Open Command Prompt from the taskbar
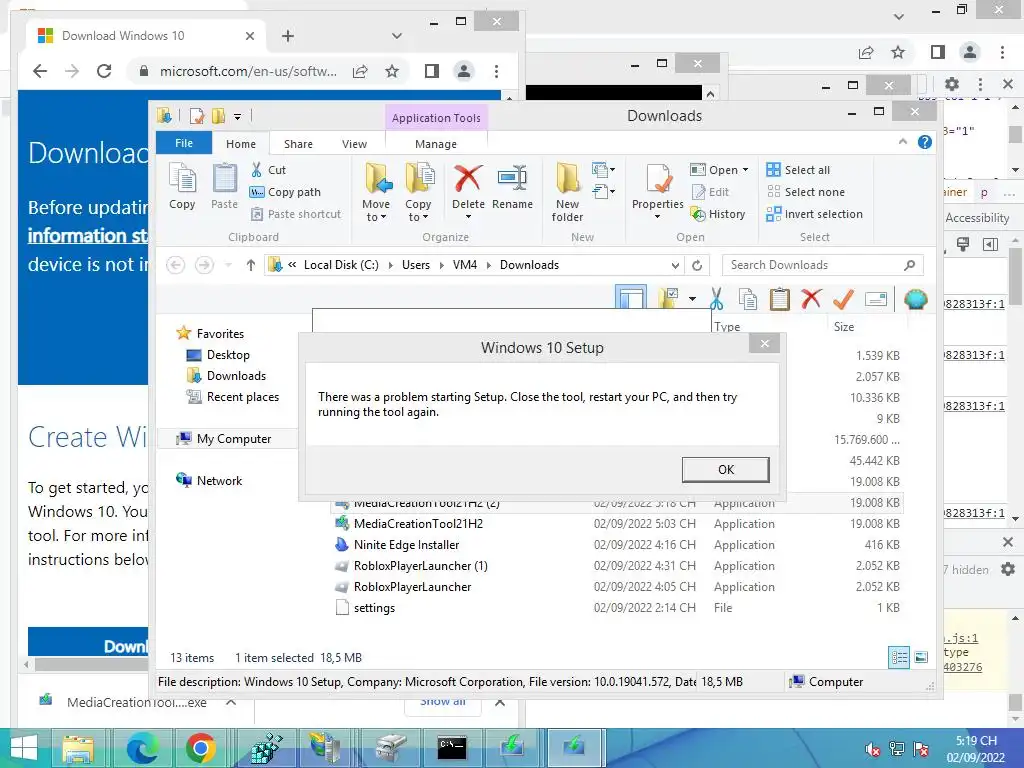 tap(452, 748)
